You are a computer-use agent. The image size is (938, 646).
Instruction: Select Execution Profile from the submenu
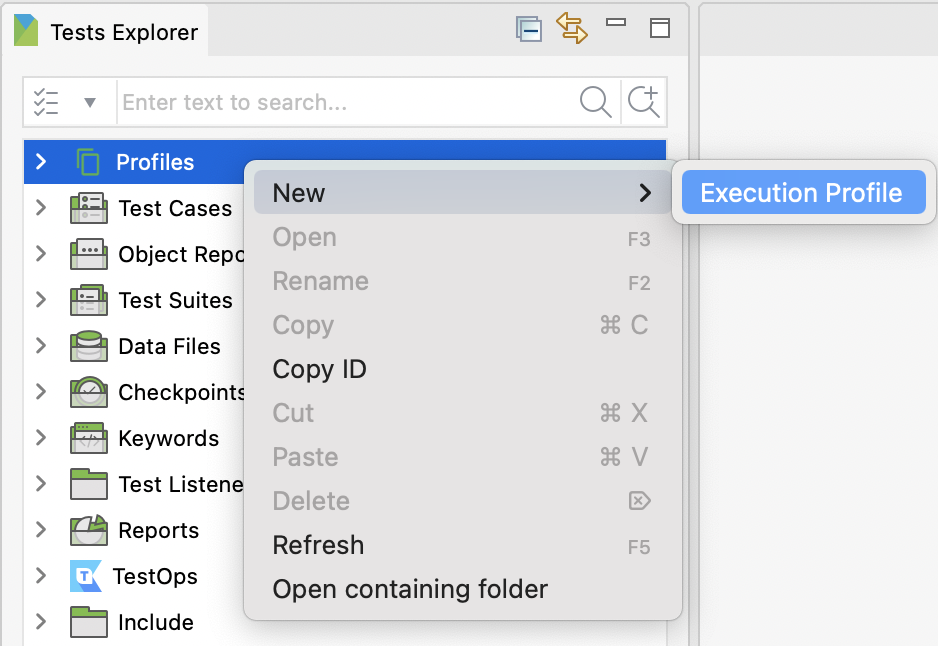[802, 193]
